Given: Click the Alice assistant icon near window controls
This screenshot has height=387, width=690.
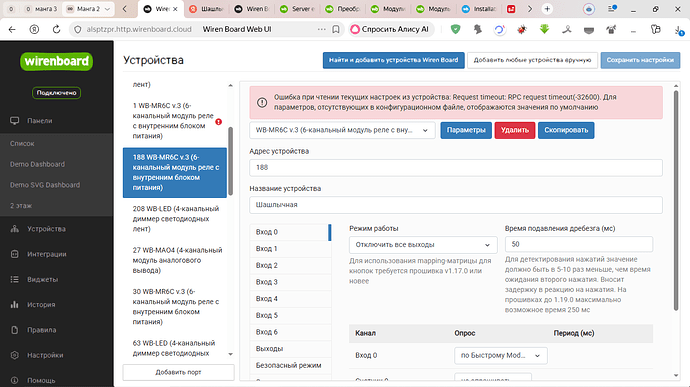Looking at the screenshot, I should tap(589, 9).
